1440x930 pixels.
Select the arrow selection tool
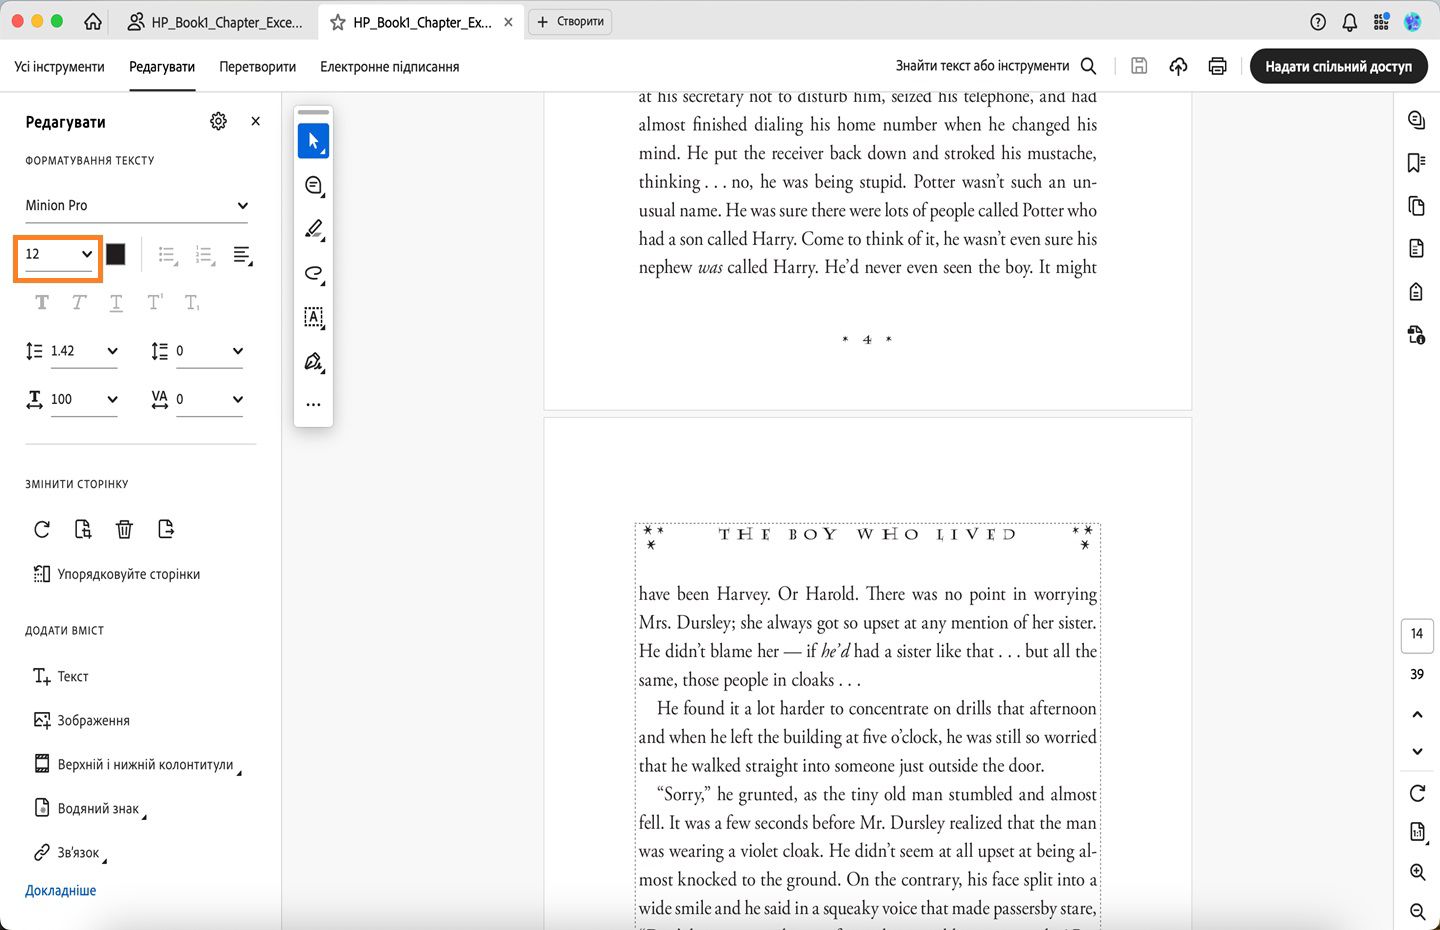[313, 141]
